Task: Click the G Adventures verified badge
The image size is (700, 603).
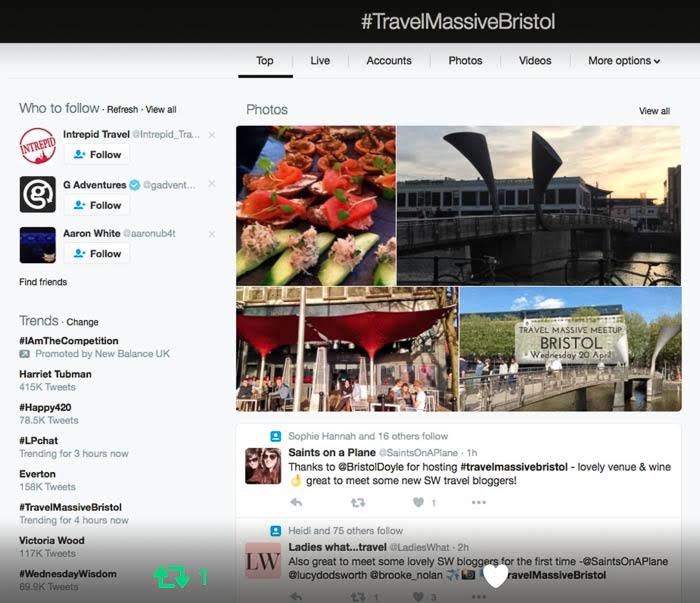Action: tap(134, 185)
